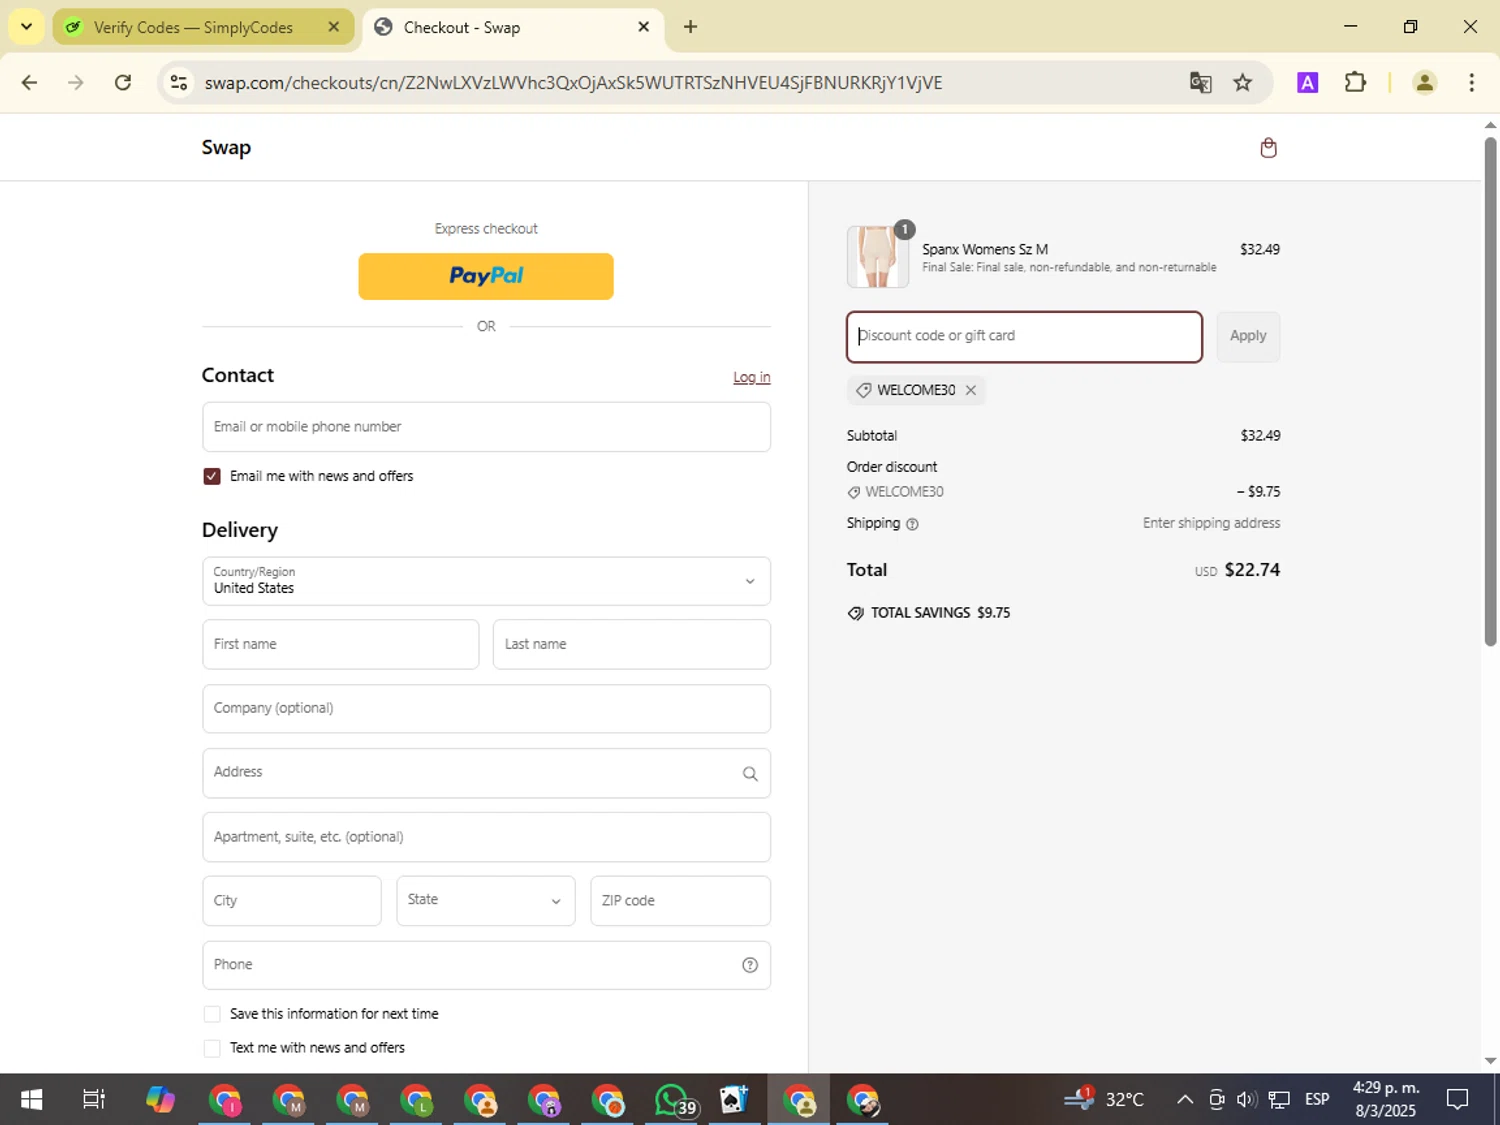Click the Phone input field

tap(486, 965)
